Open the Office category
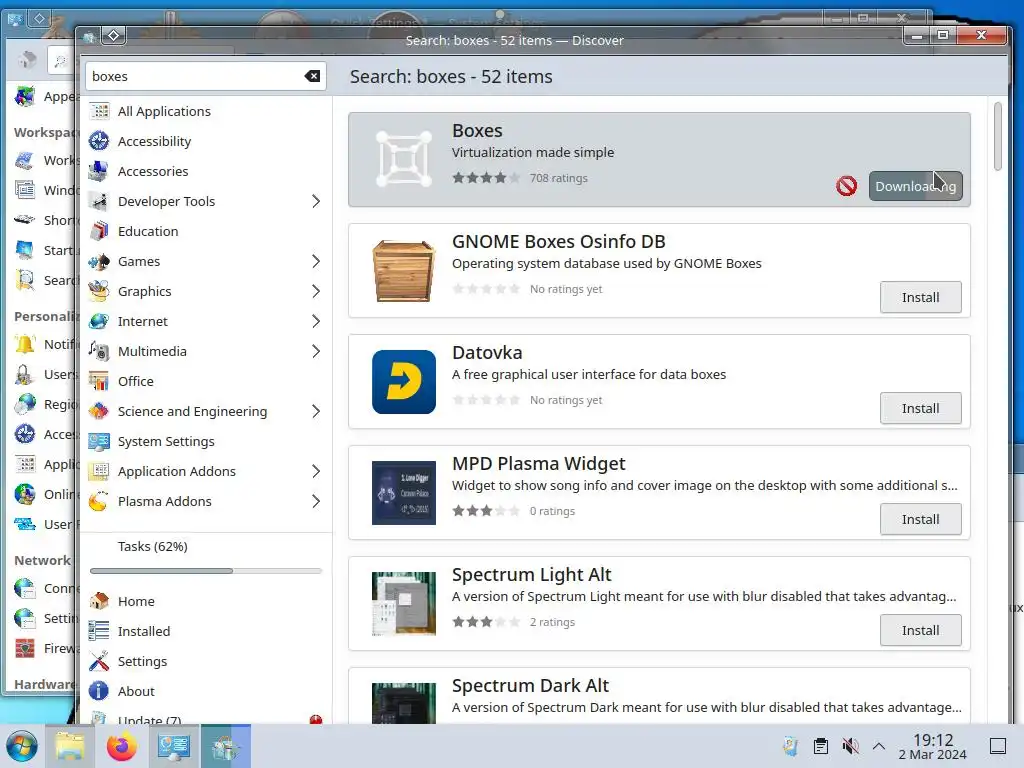This screenshot has width=1024, height=768. 206,381
